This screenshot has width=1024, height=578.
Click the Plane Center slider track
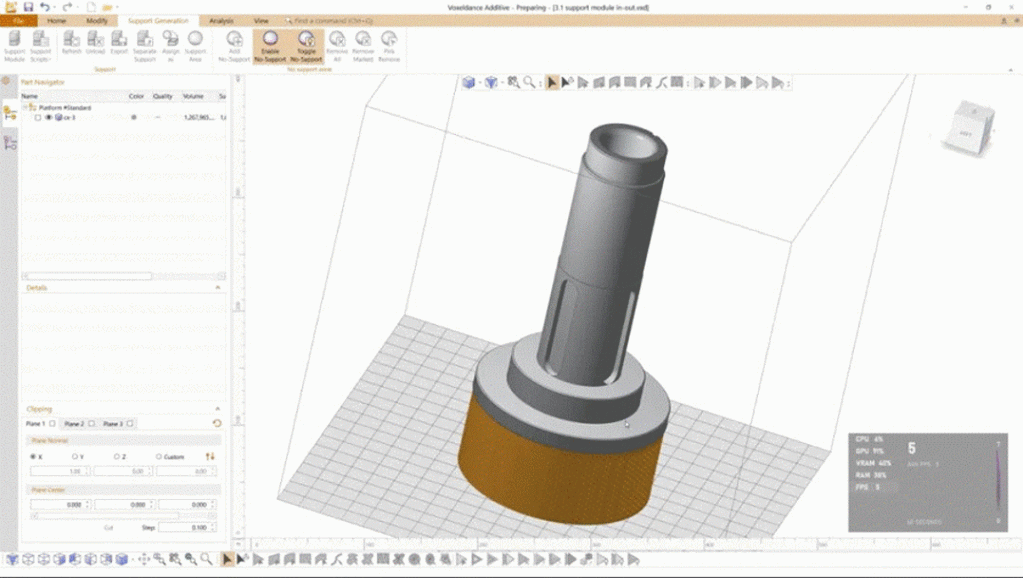(104, 516)
